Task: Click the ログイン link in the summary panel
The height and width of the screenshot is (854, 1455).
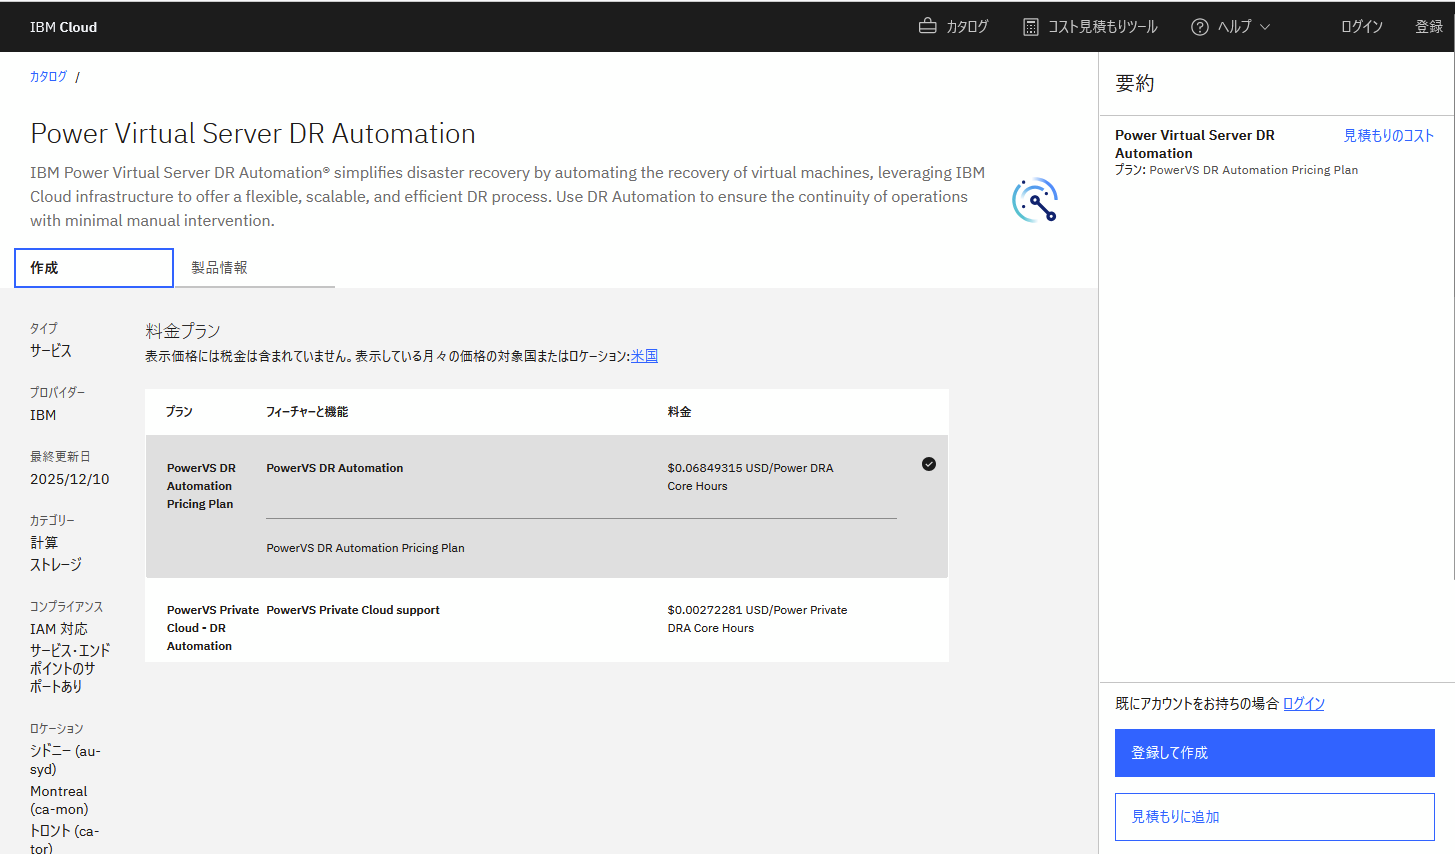Action: pyautogui.click(x=1304, y=704)
